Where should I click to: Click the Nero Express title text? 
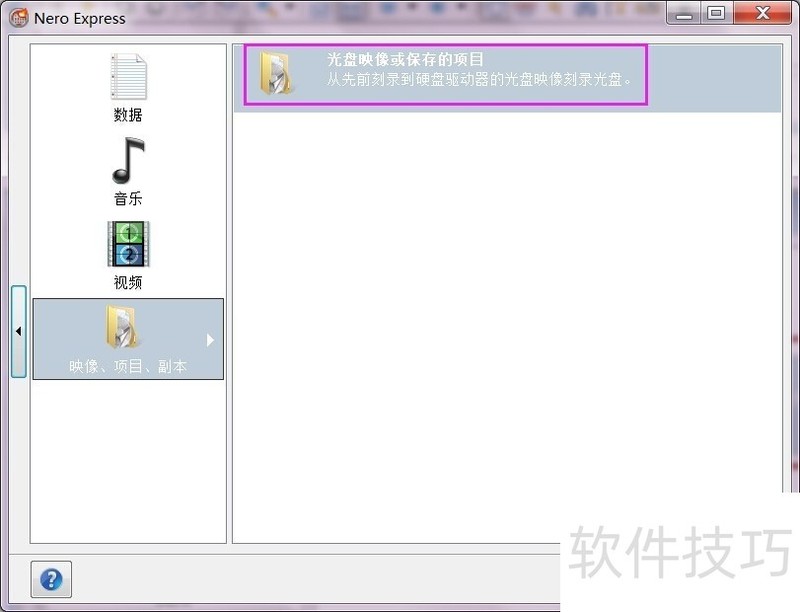point(80,18)
